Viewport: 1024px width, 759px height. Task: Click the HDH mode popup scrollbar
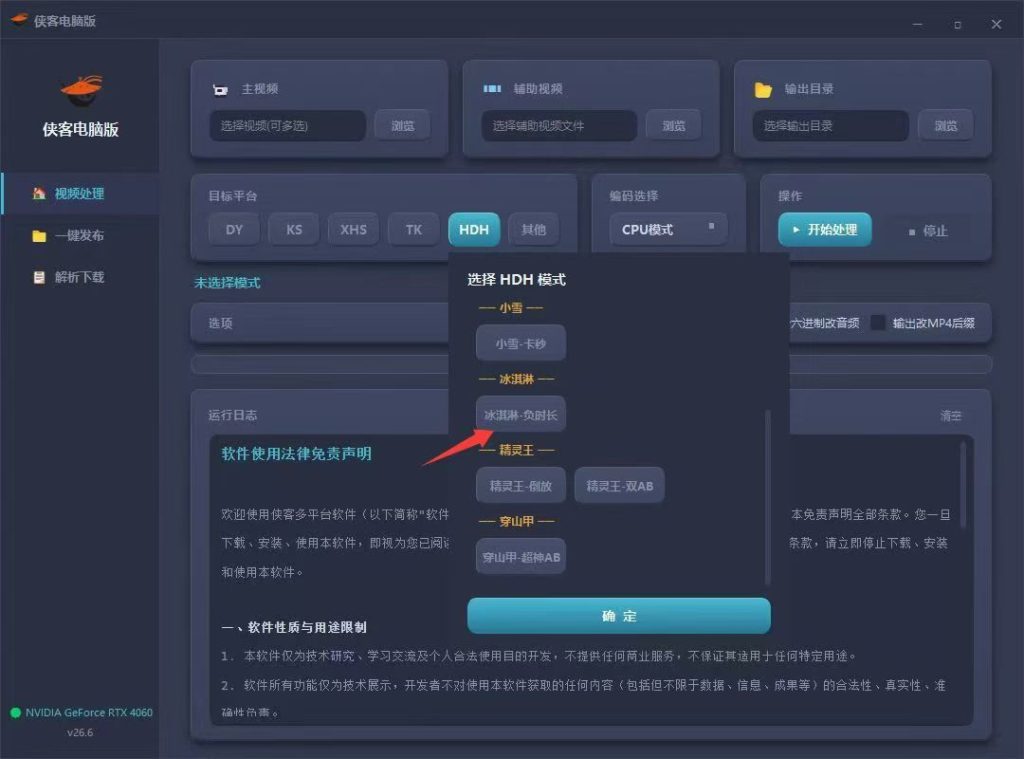(767, 497)
